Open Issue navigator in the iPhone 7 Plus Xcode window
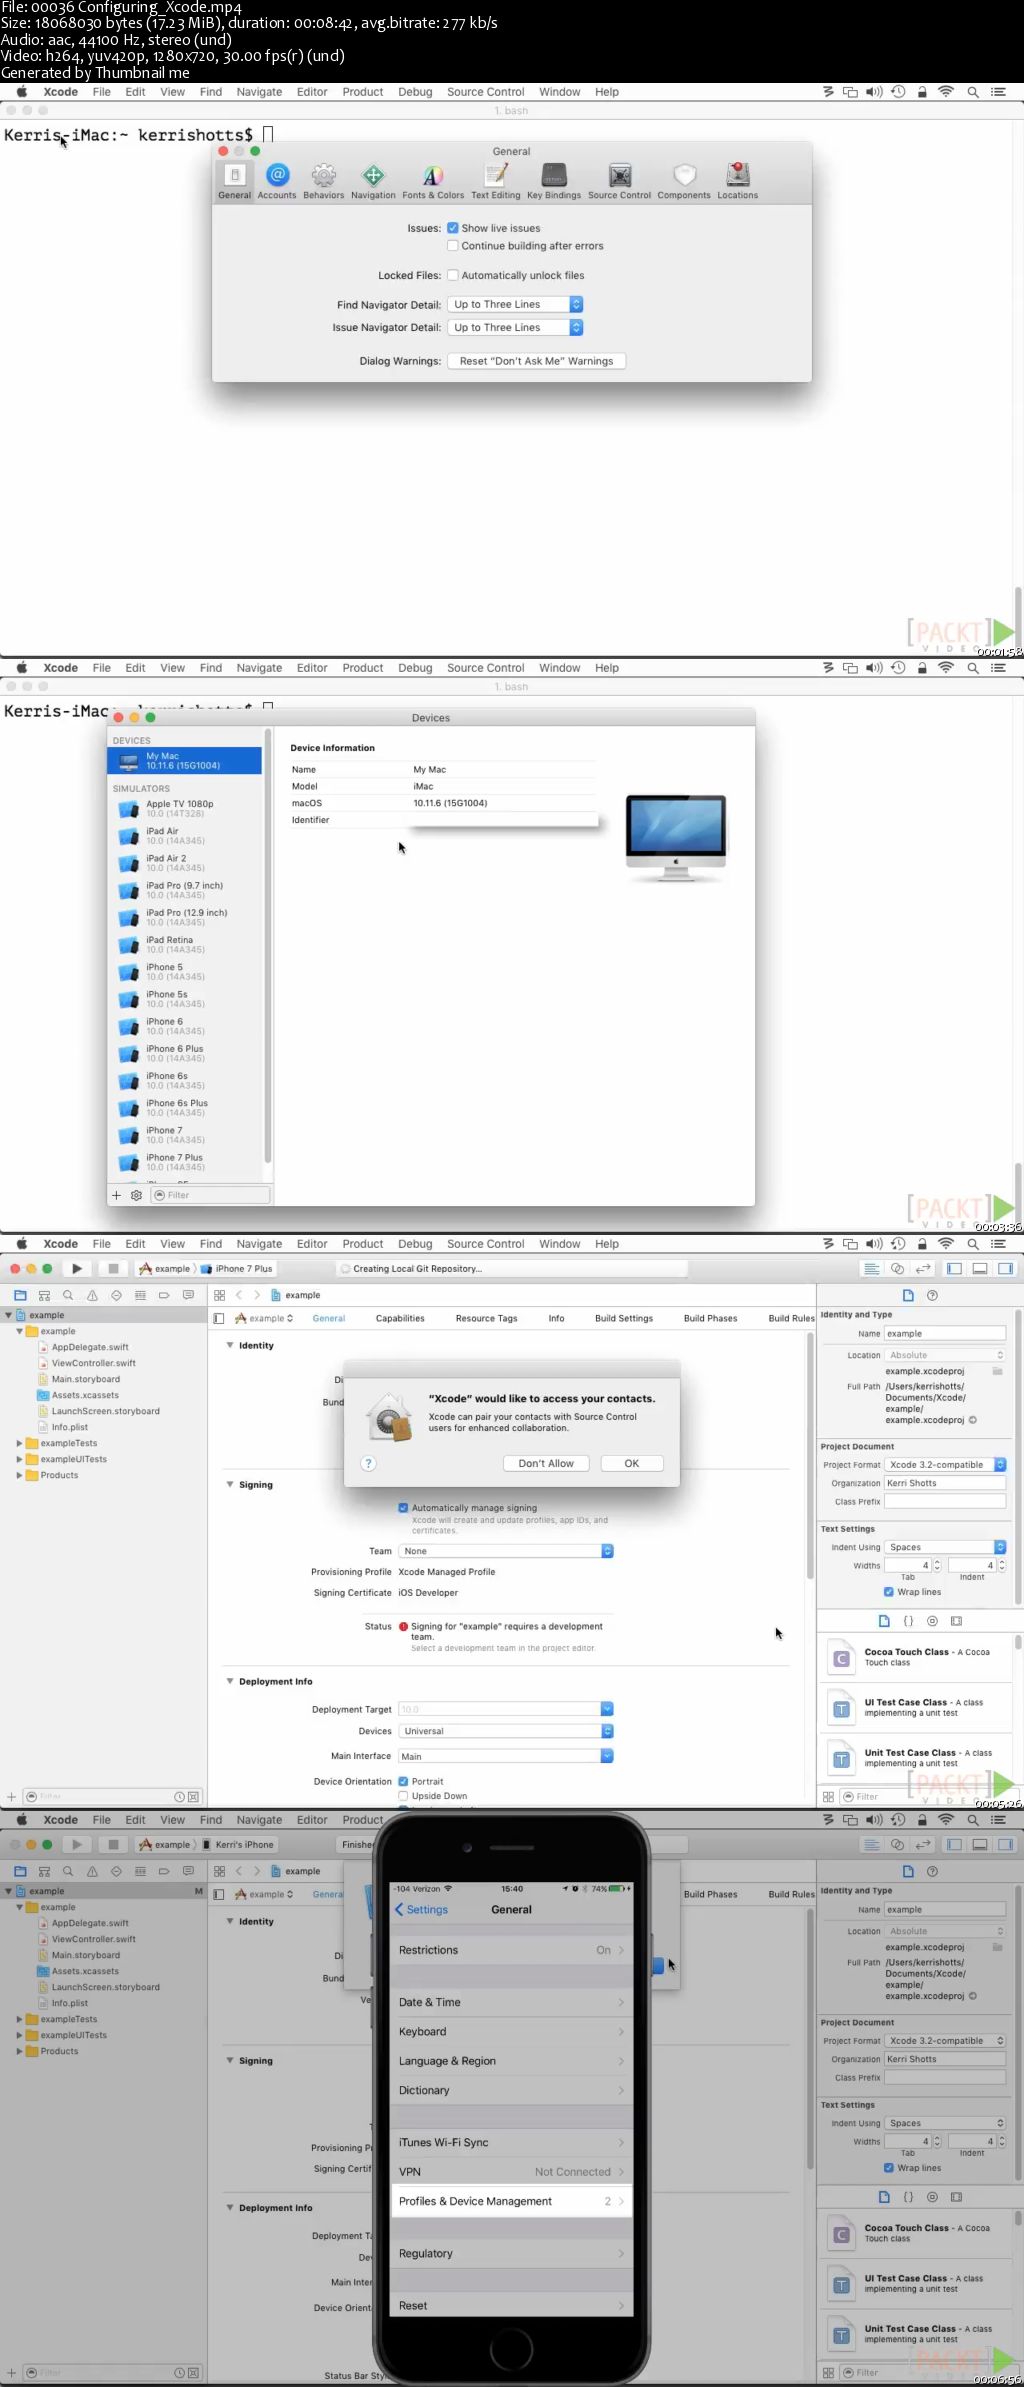Screen dimensions: 1024x2387 [92, 1295]
